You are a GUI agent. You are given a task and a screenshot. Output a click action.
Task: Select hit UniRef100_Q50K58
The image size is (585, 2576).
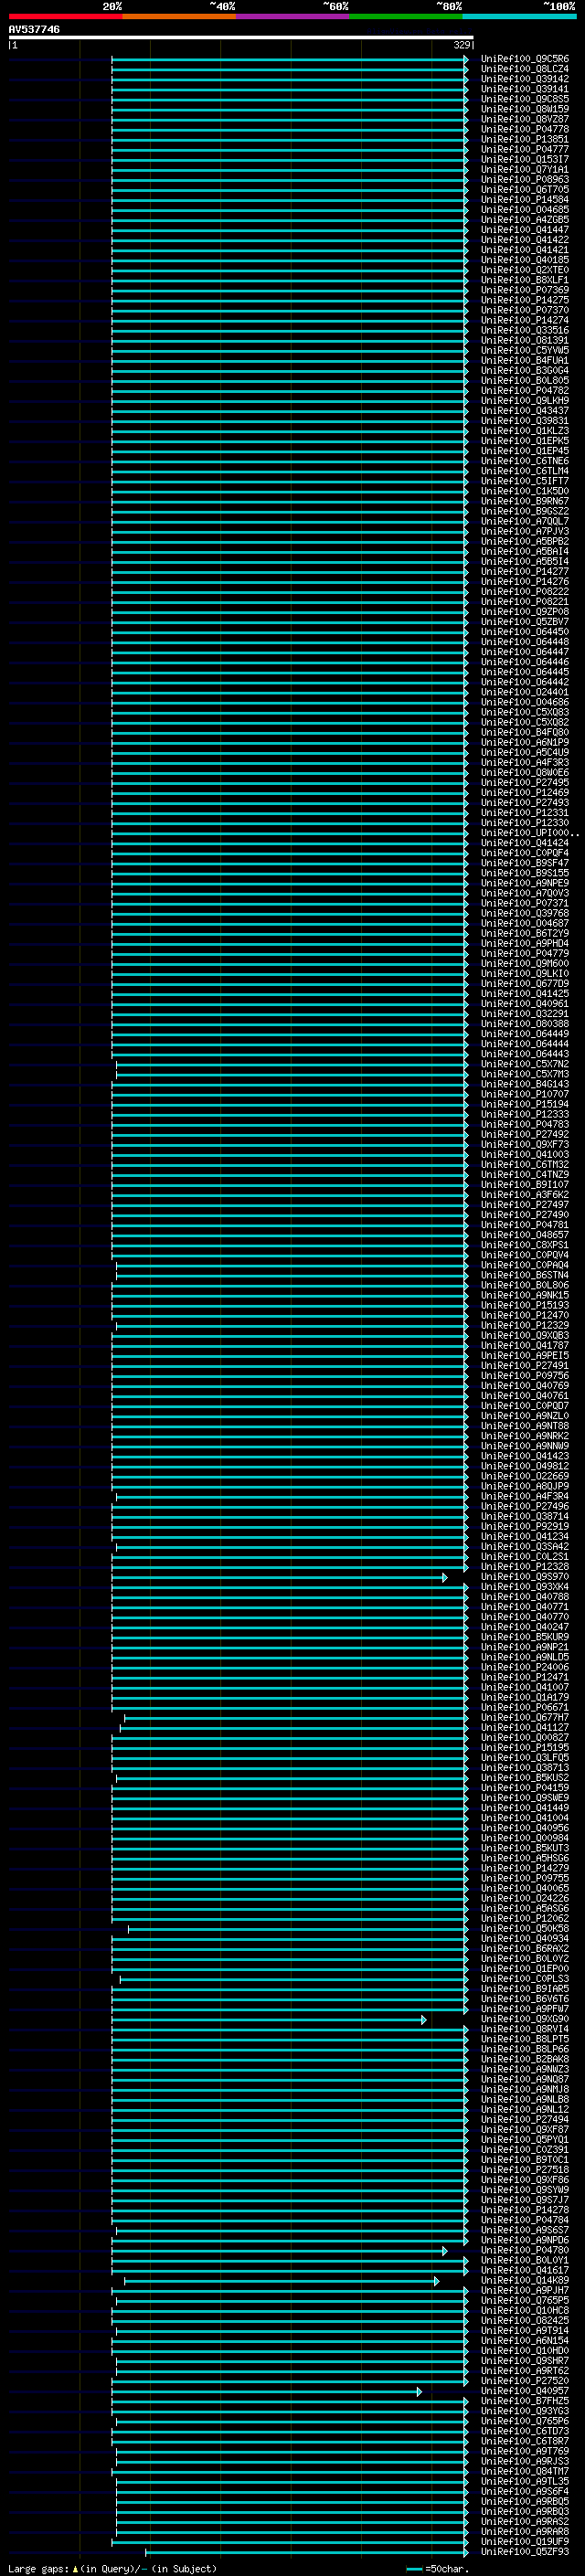pyautogui.click(x=524, y=1928)
